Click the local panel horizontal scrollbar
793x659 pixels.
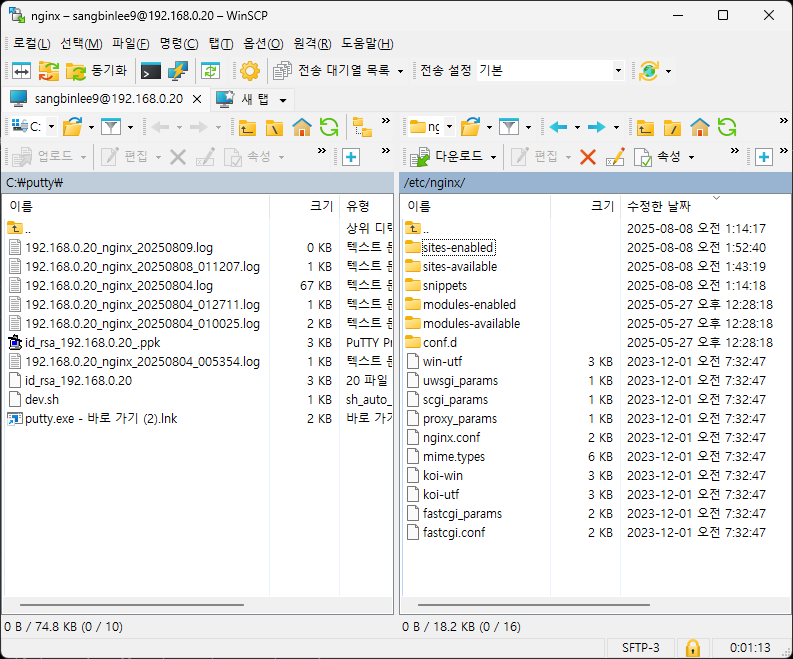click(131, 604)
